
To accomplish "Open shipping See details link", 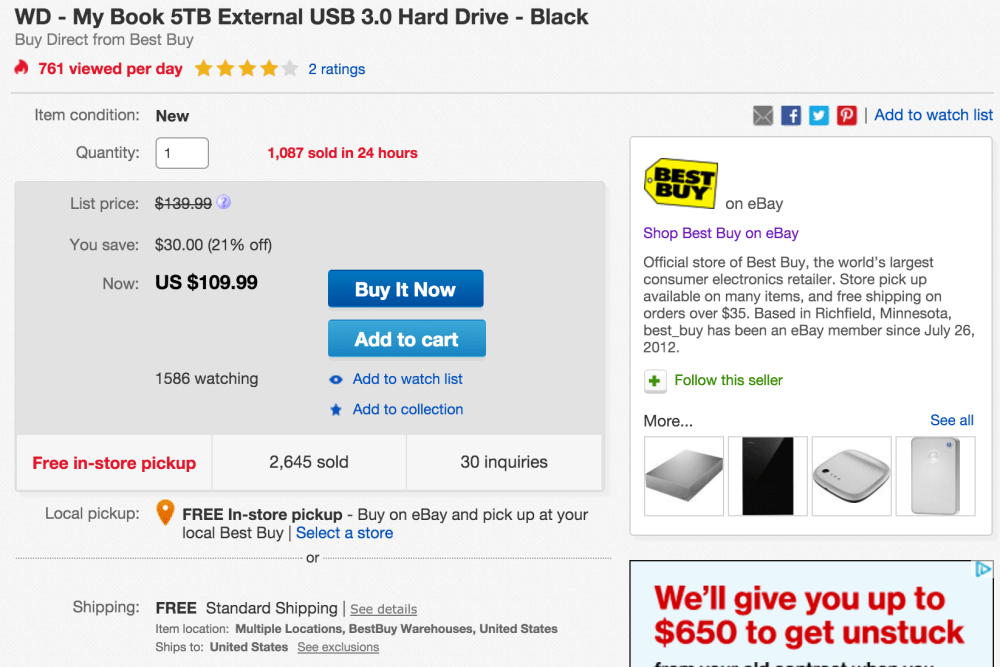I will click(383, 609).
